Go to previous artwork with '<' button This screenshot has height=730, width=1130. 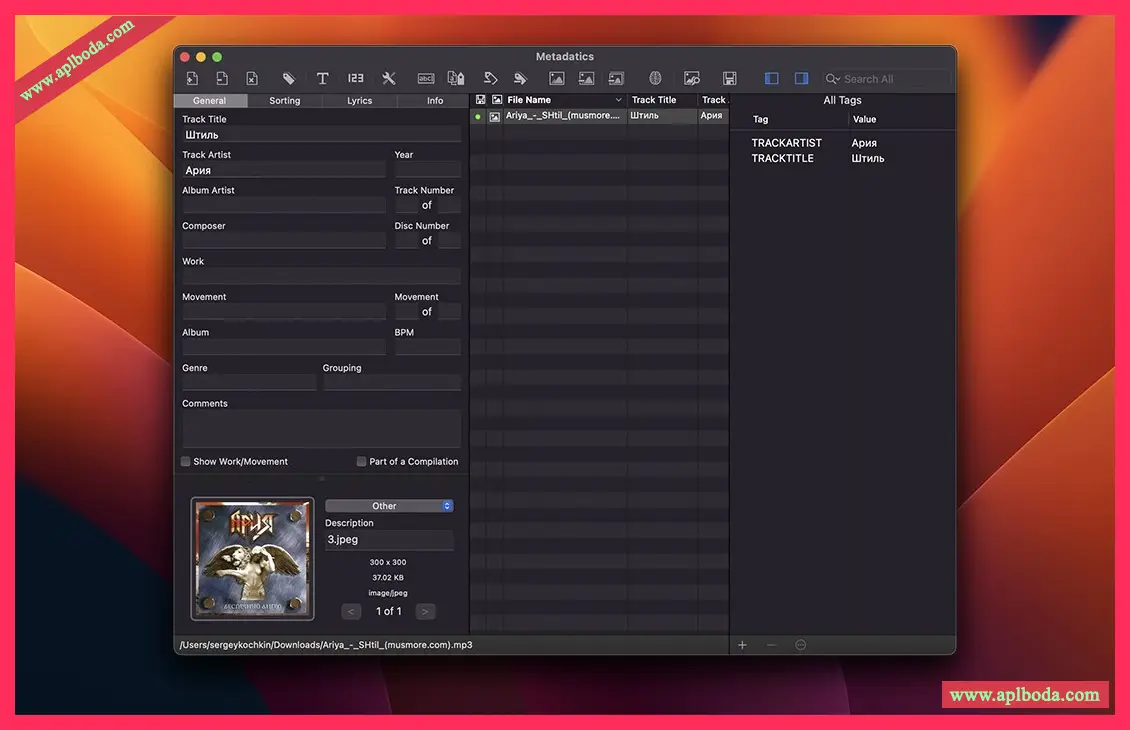point(351,611)
